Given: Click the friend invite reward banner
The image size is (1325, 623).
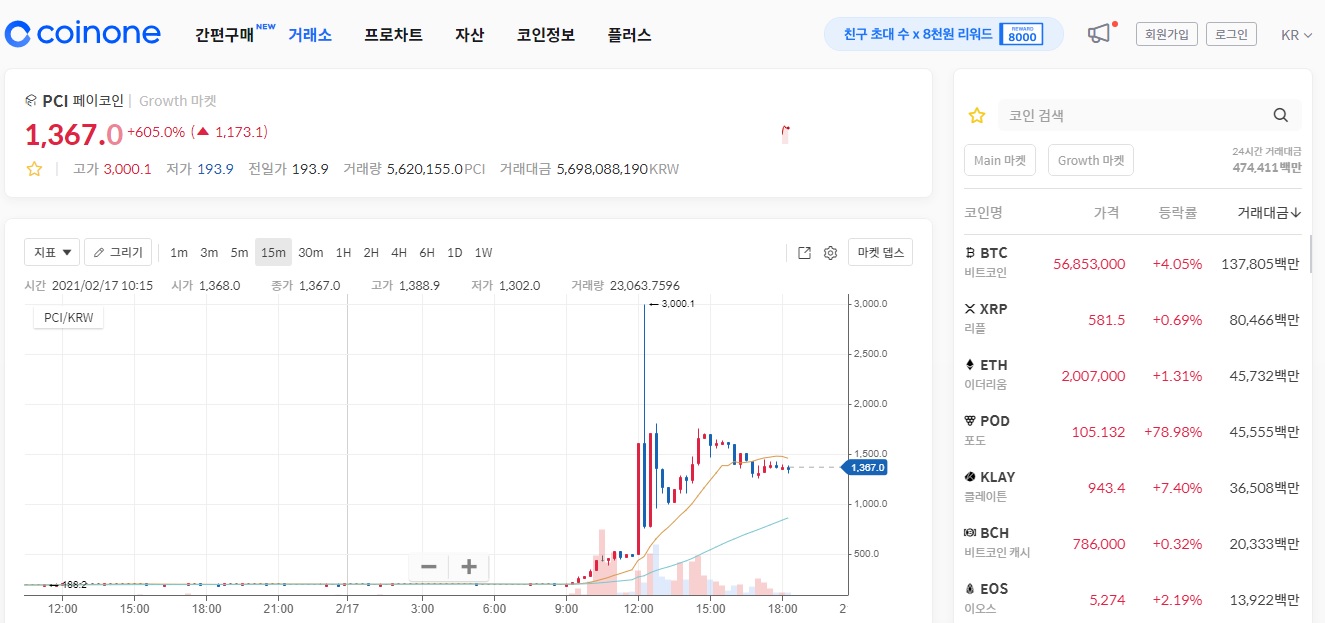Looking at the screenshot, I should [x=943, y=34].
